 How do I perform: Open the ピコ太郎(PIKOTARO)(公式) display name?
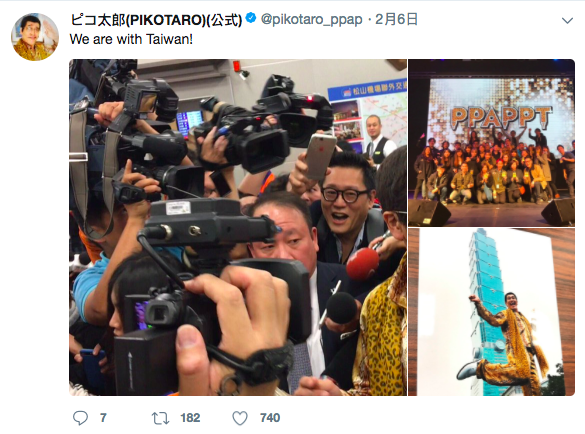[x=156, y=19]
